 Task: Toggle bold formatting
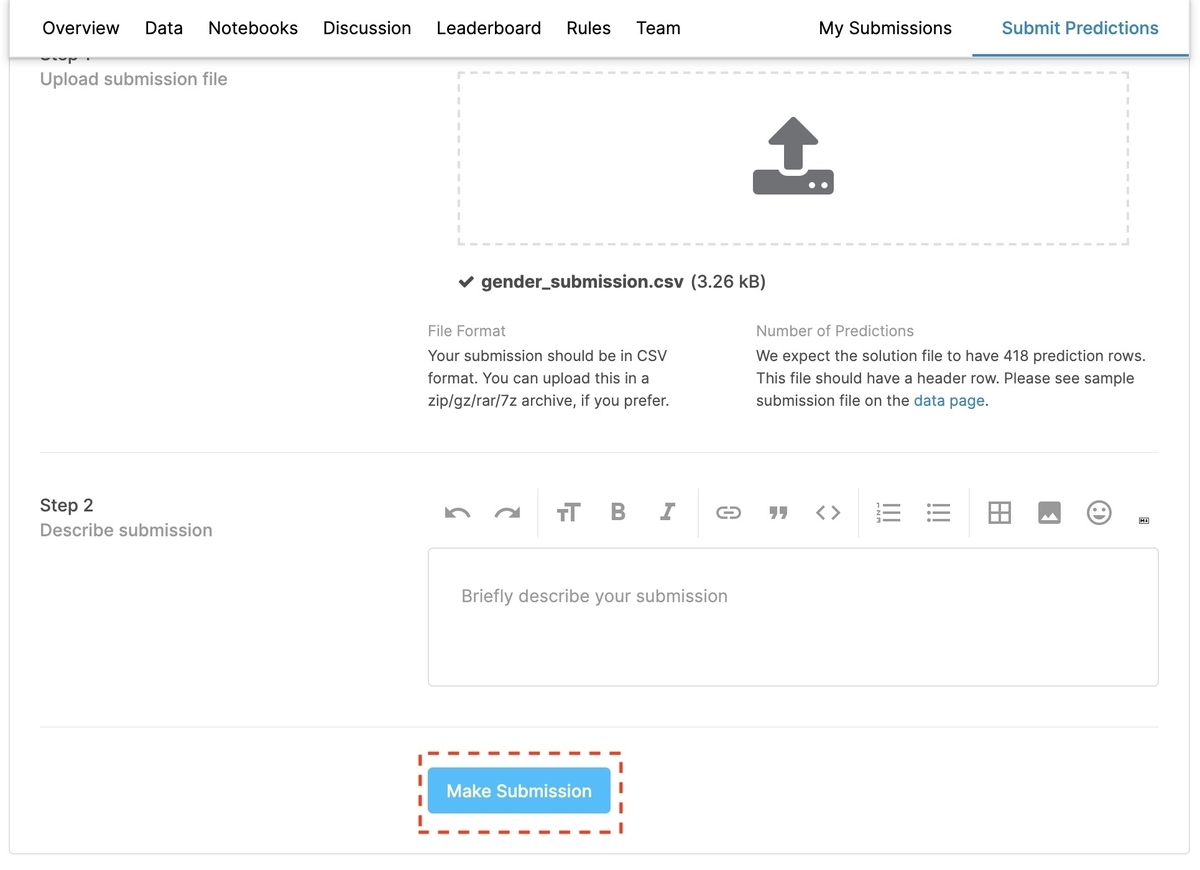[x=618, y=512]
